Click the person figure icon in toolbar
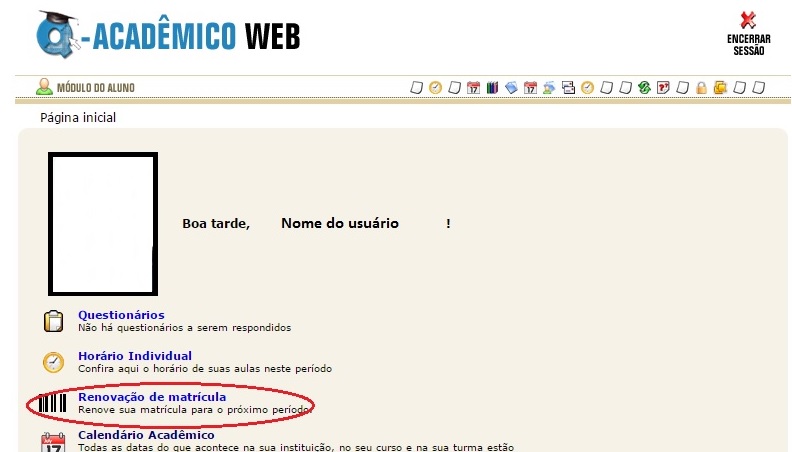 pyautogui.click(x=549, y=88)
